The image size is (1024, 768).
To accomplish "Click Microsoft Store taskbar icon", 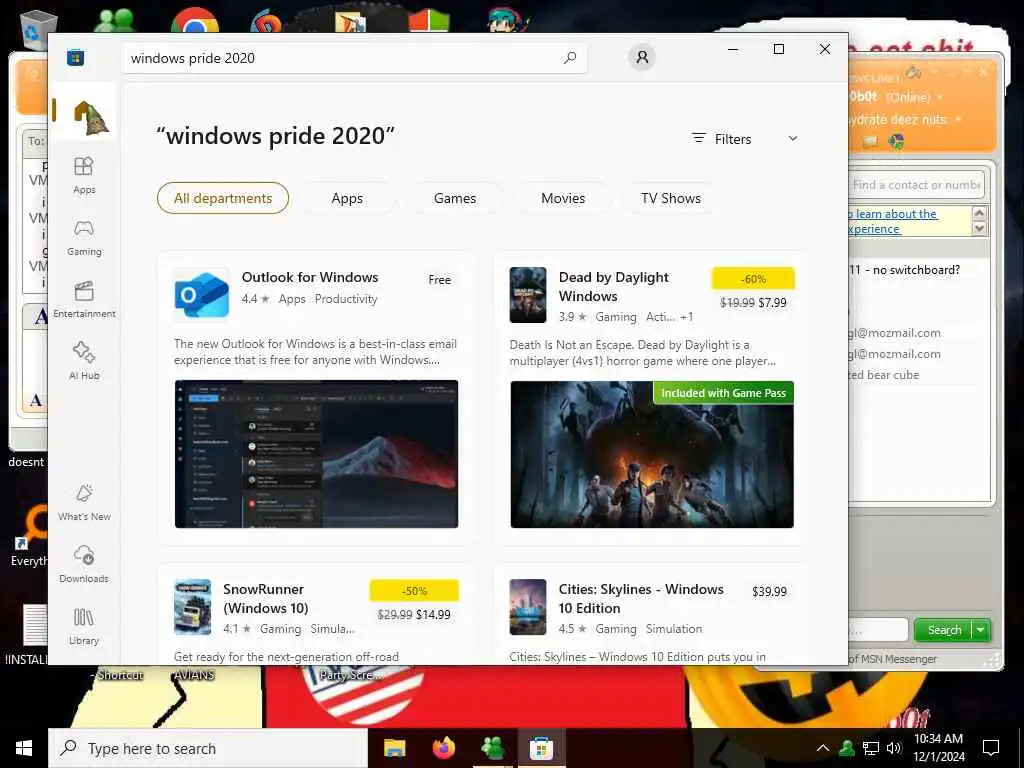I will point(541,748).
